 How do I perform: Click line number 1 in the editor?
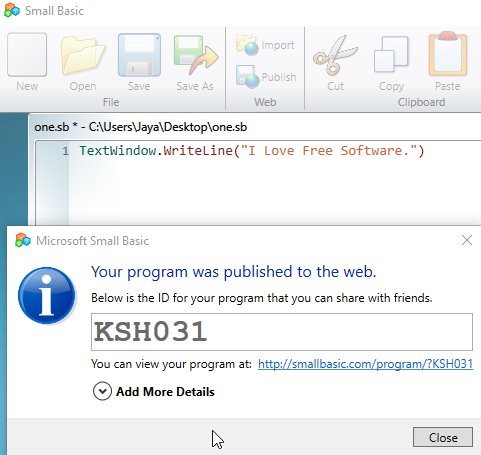(x=65, y=151)
